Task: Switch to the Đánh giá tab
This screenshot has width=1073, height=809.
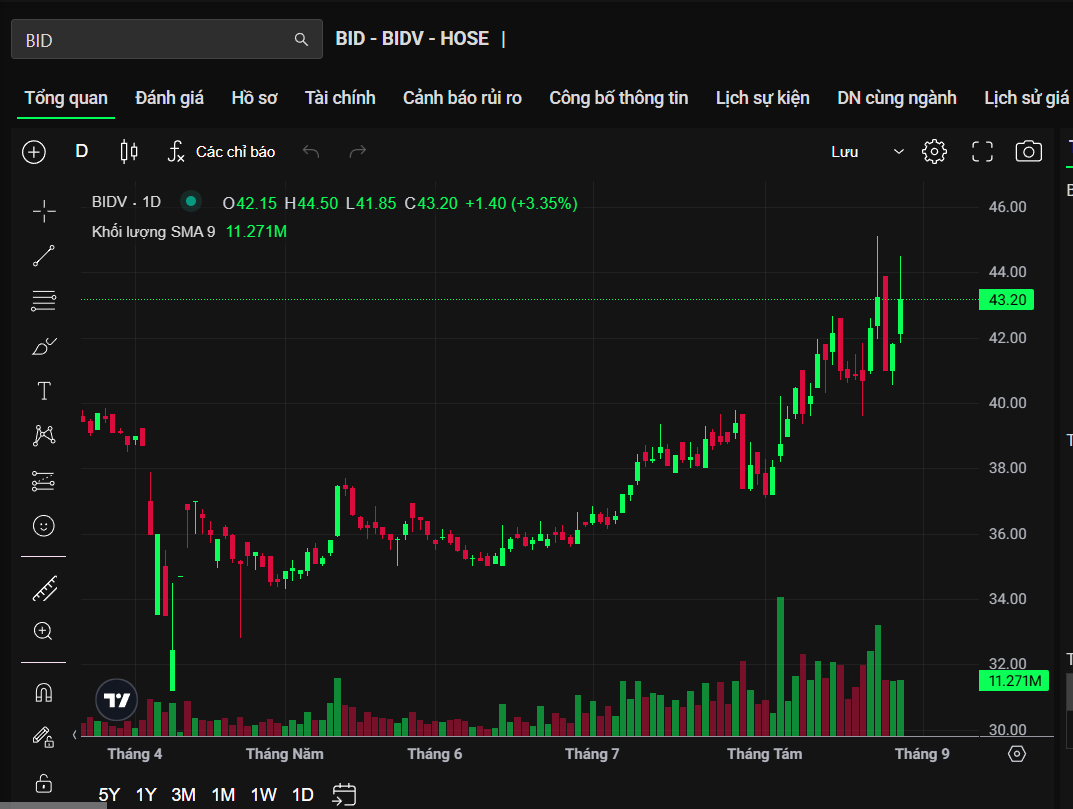Action: tap(169, 98)
